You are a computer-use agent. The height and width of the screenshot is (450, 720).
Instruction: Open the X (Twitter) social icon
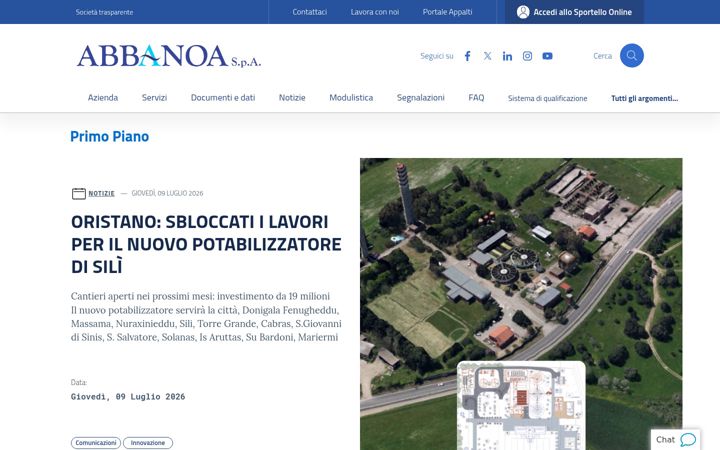click(487, 56)
